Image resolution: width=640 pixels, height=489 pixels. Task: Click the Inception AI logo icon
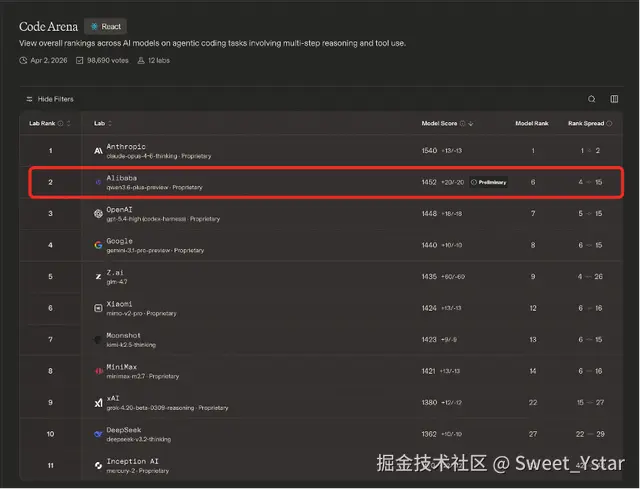pos(98,465)
